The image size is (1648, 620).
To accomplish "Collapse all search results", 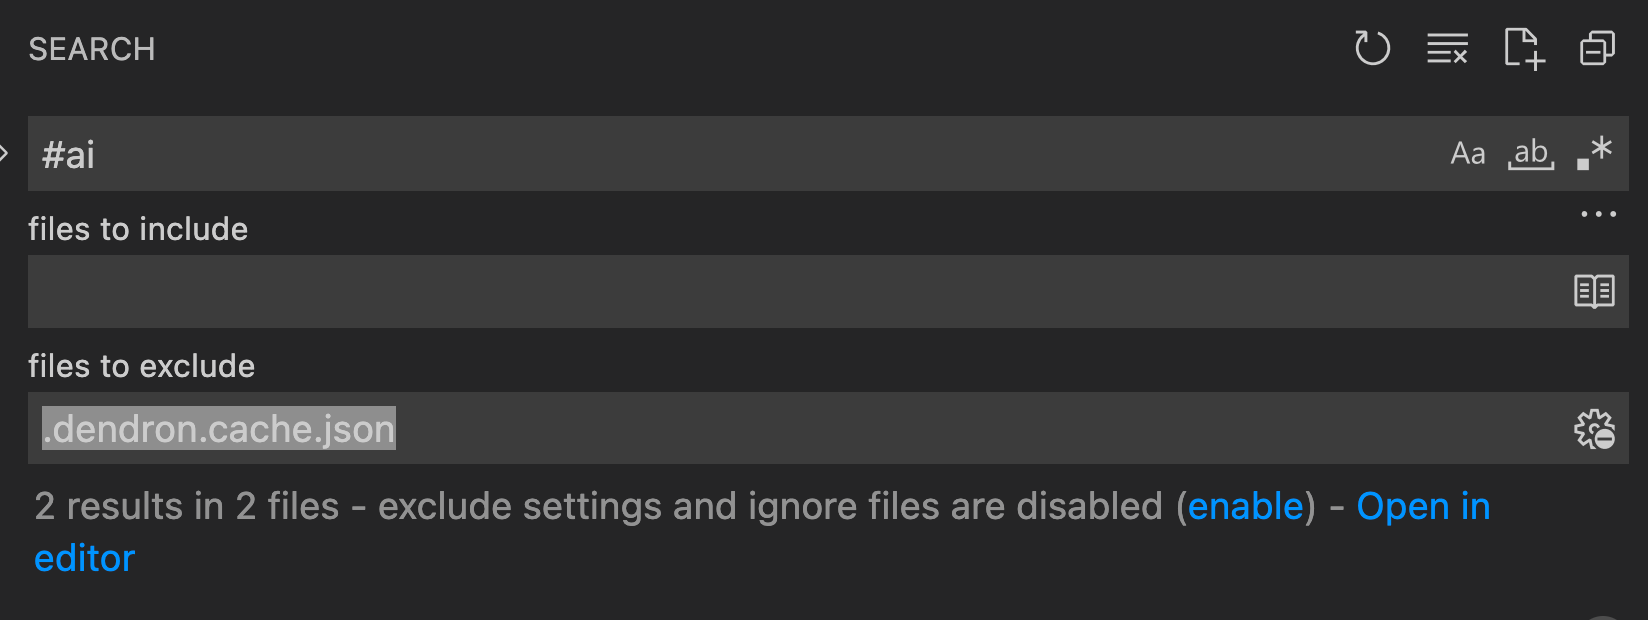I will [1596, 48].
